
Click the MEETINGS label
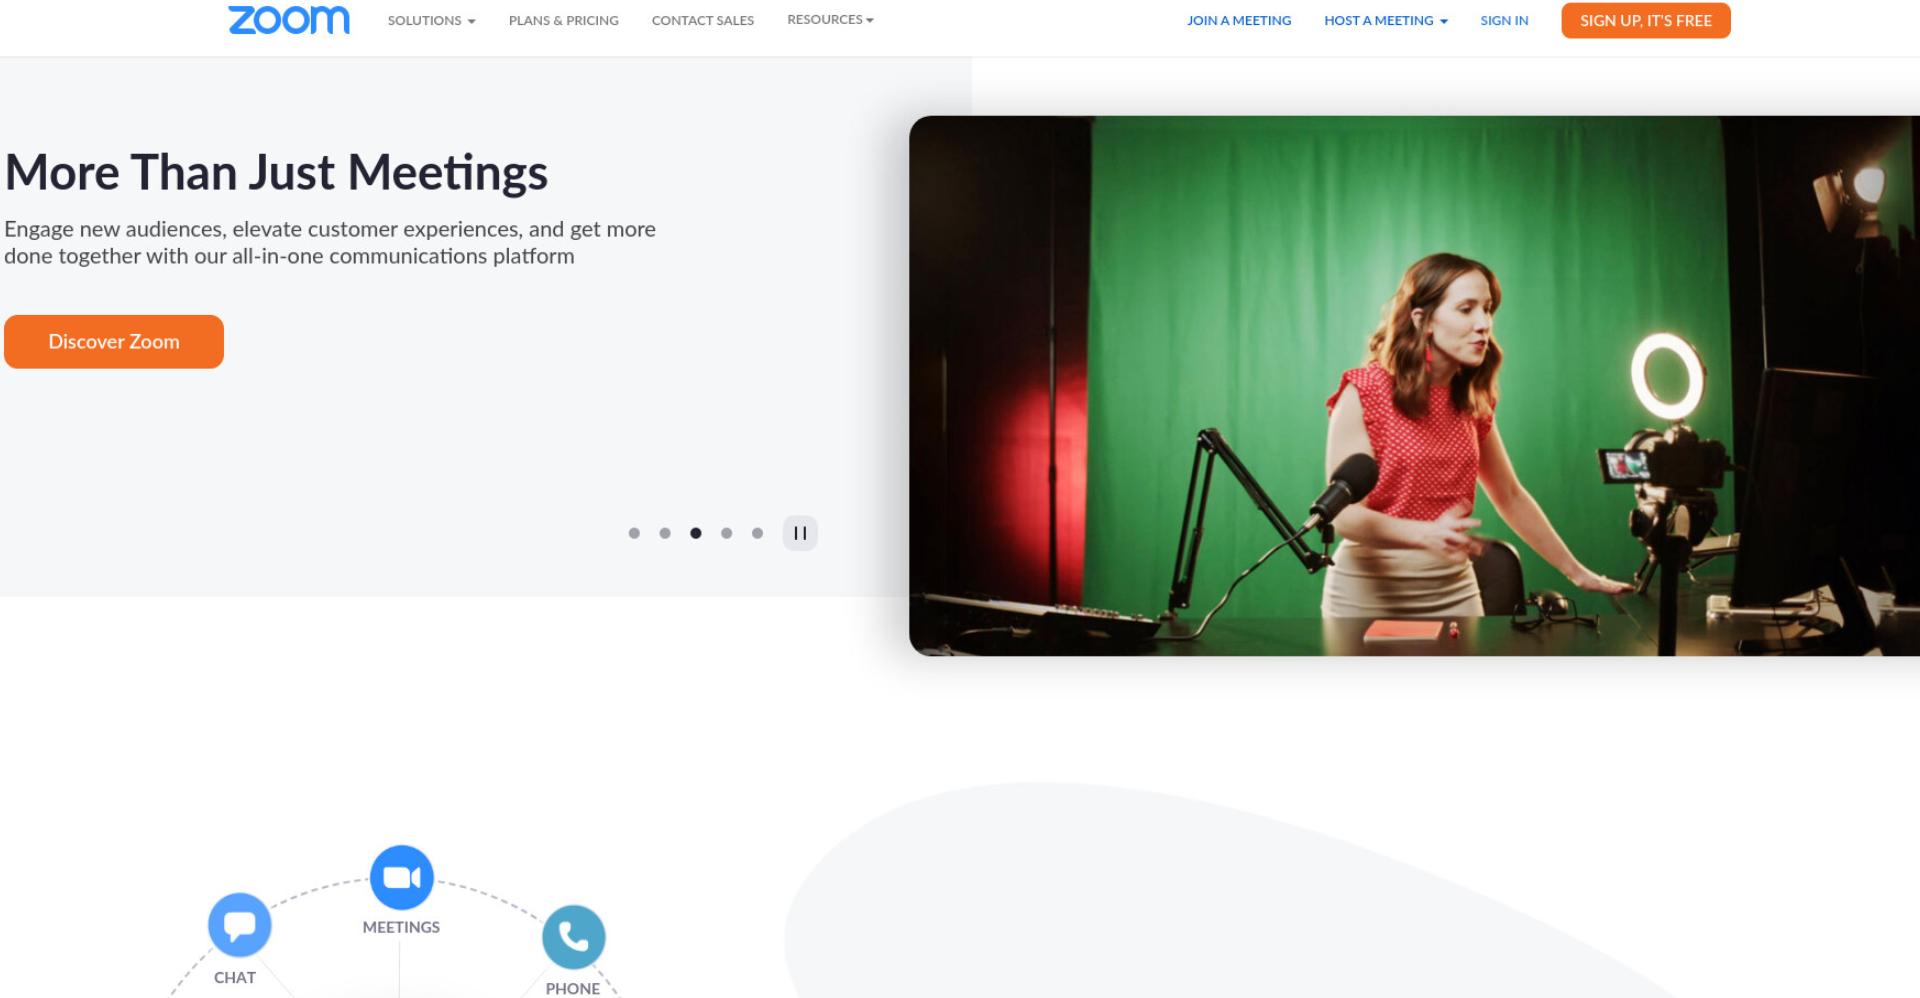point(401,927)
